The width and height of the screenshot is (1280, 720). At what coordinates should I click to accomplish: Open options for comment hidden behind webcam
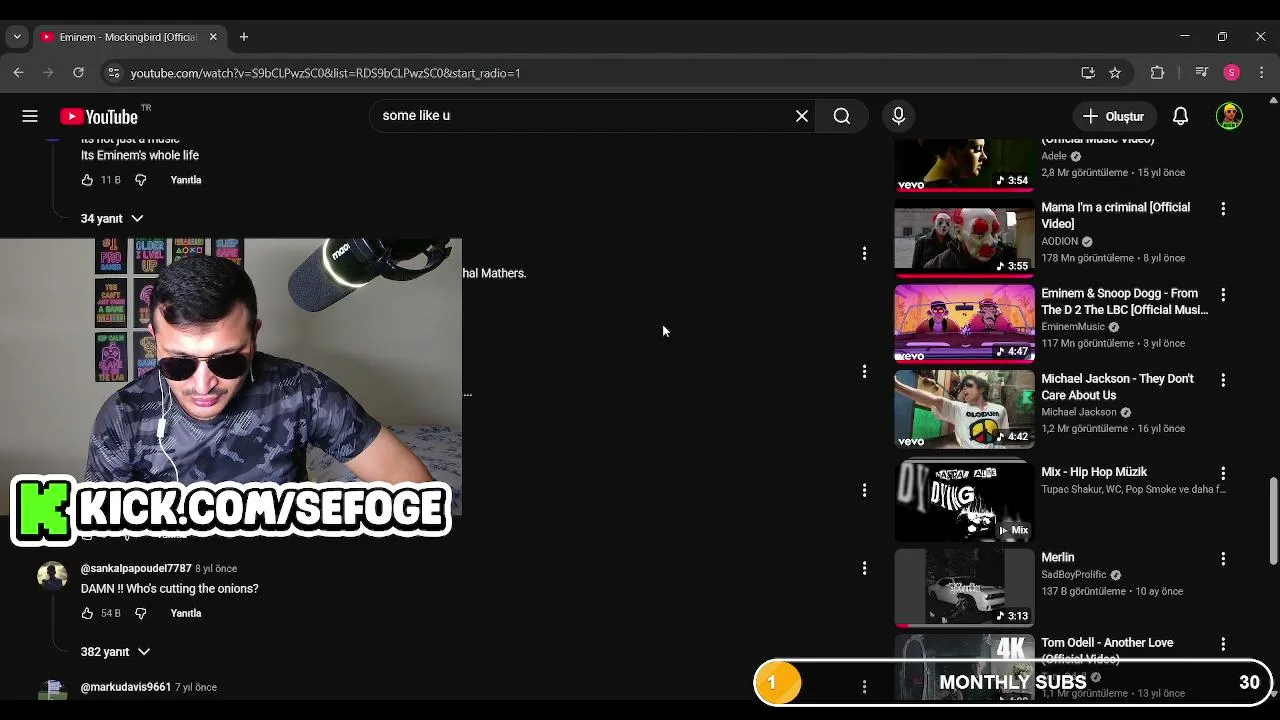(x=864, y=490)
